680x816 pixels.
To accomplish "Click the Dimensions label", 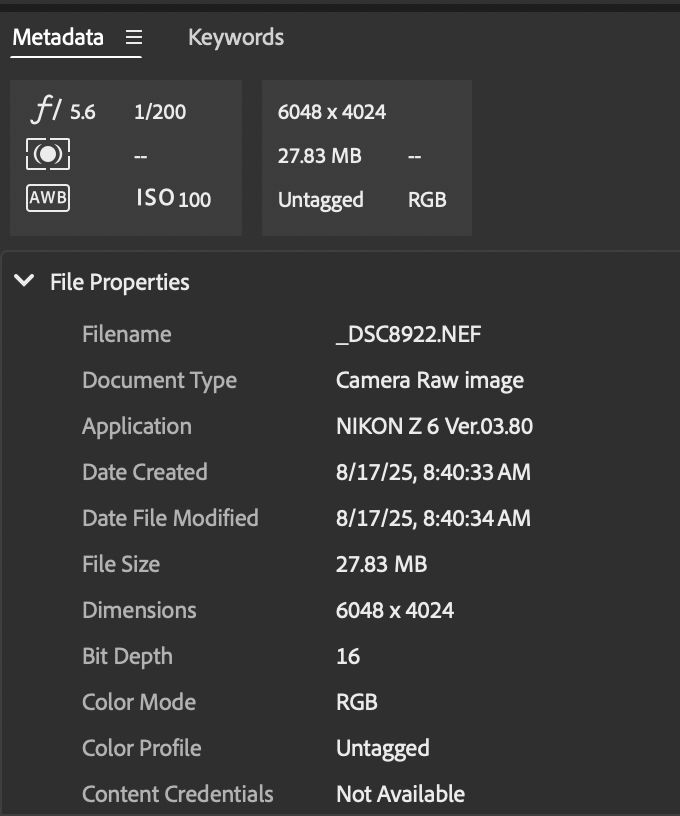I will point(139,610).
